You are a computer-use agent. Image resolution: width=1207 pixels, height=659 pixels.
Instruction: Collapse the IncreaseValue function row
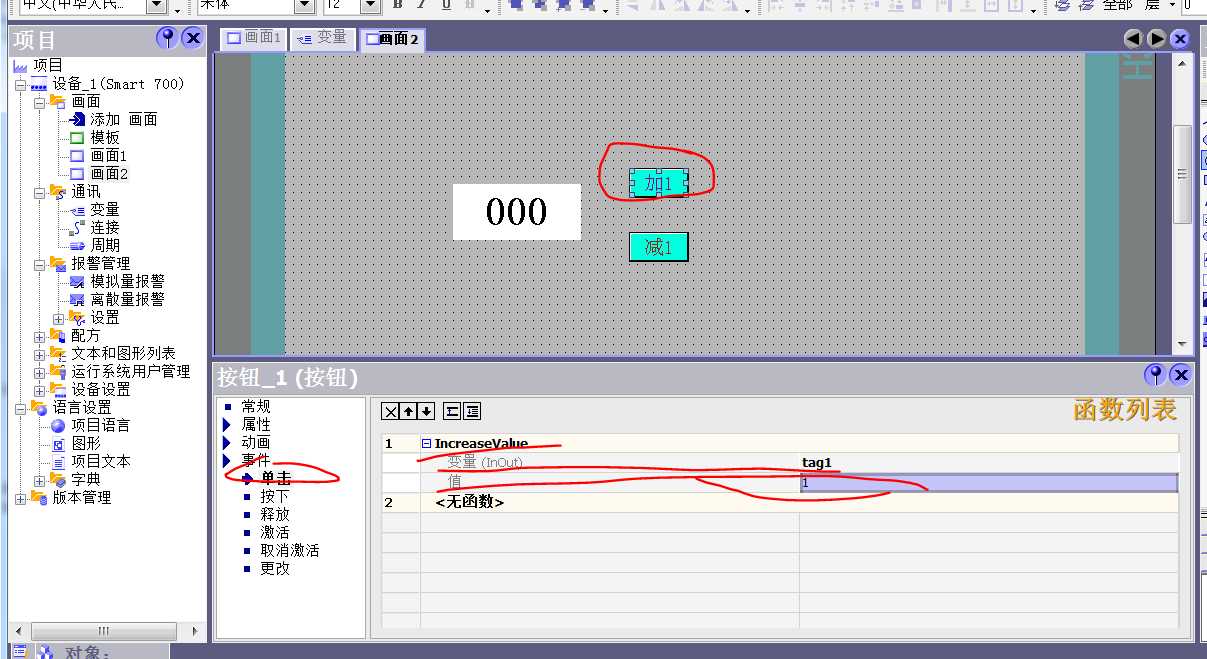427,444
